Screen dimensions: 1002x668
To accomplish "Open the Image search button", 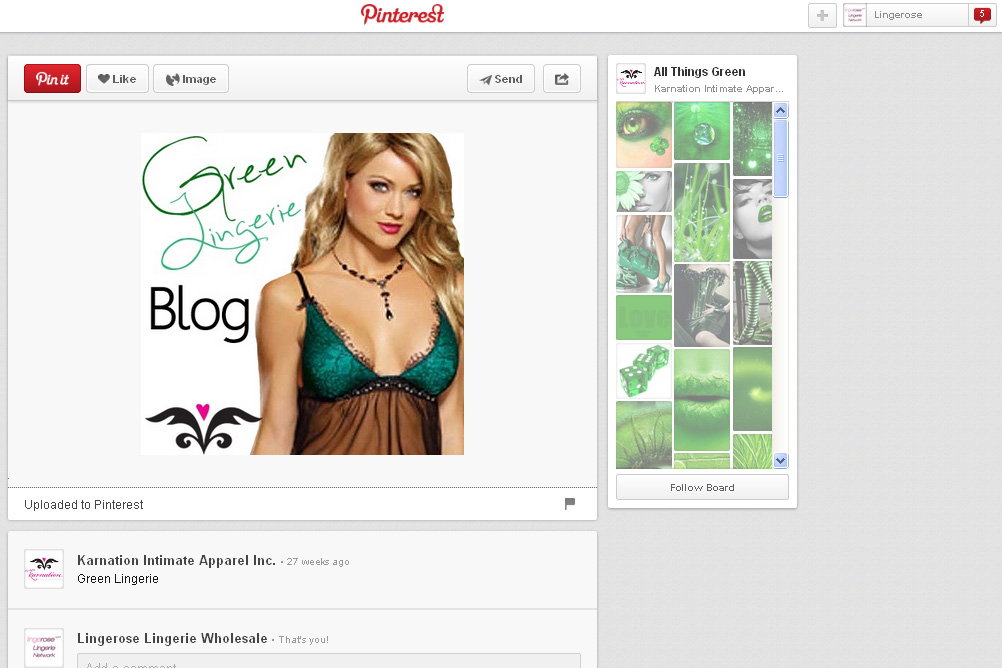I will point(191,79).
